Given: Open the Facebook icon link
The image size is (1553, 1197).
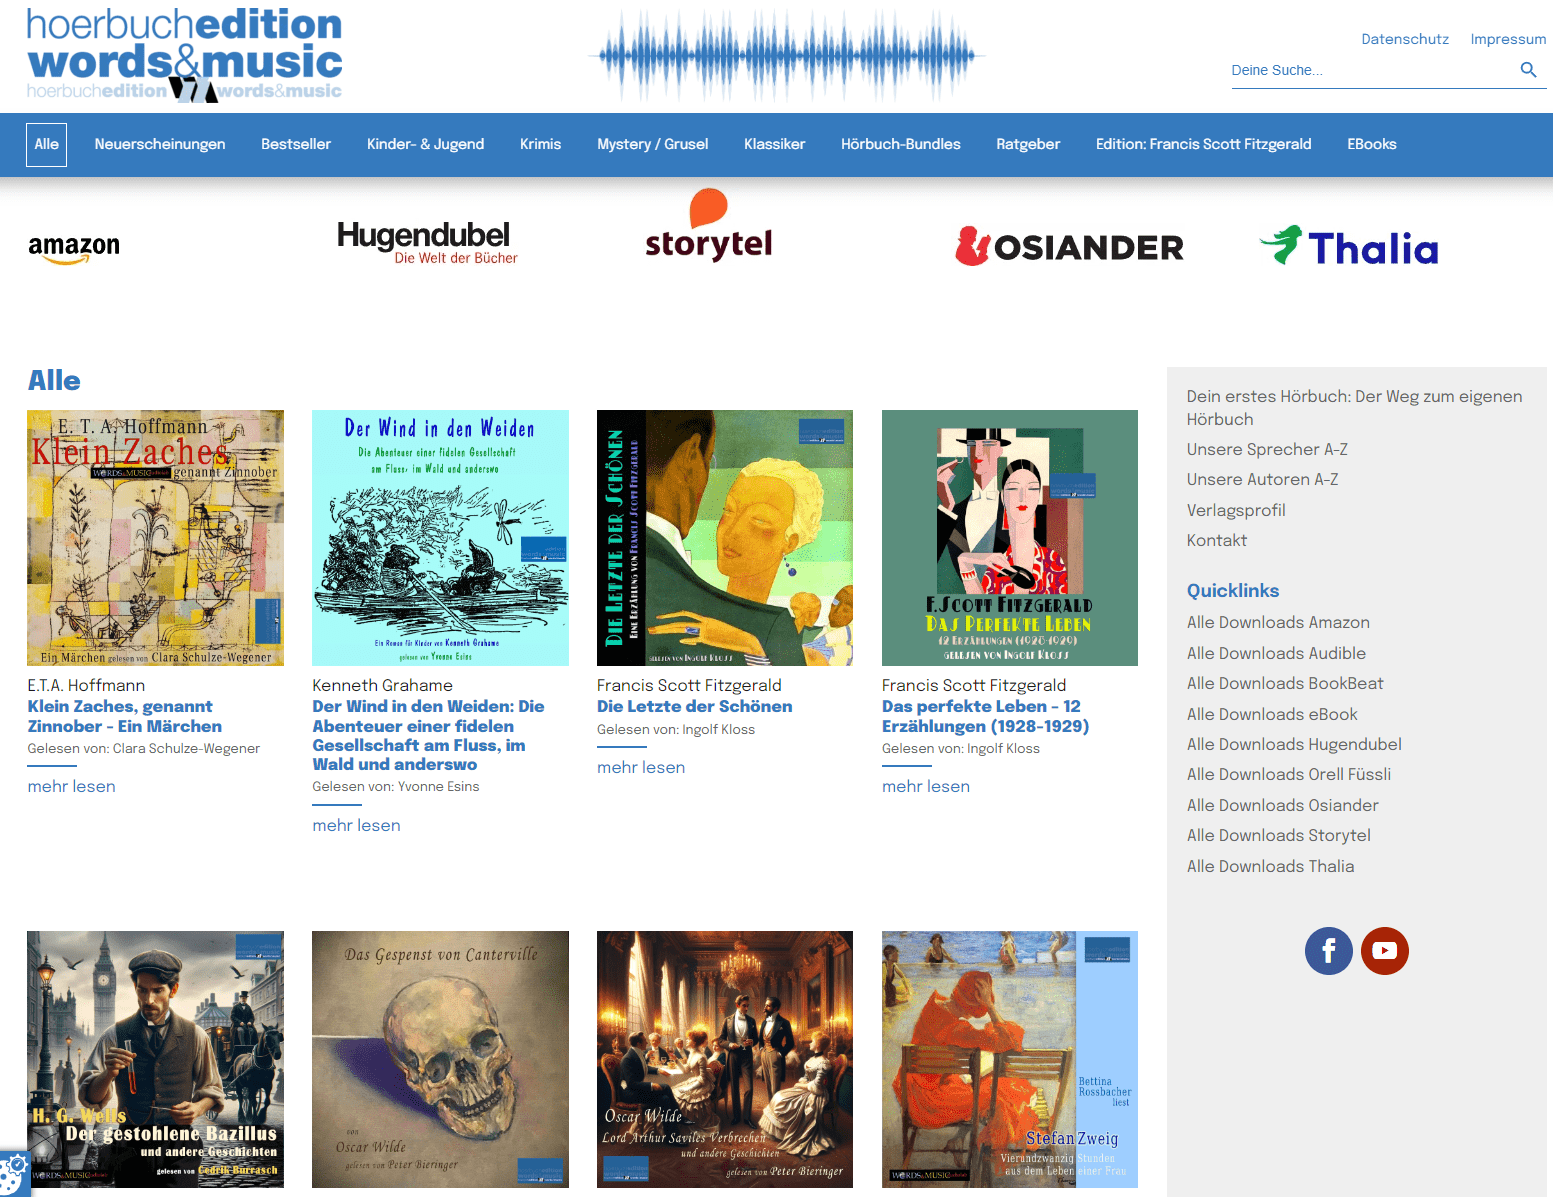Looking at the screenshot, I should point(1329,951).
